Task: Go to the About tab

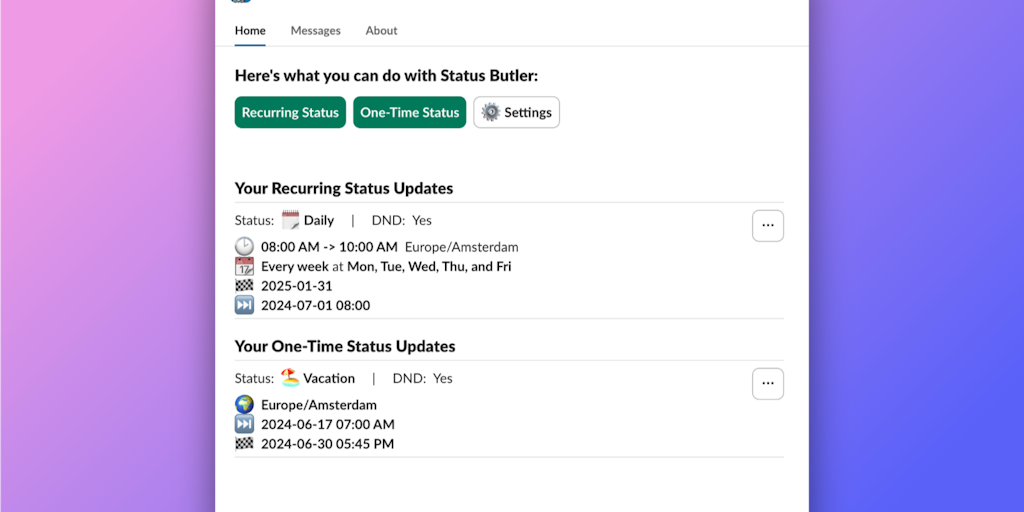Action: tap(381, 31)
